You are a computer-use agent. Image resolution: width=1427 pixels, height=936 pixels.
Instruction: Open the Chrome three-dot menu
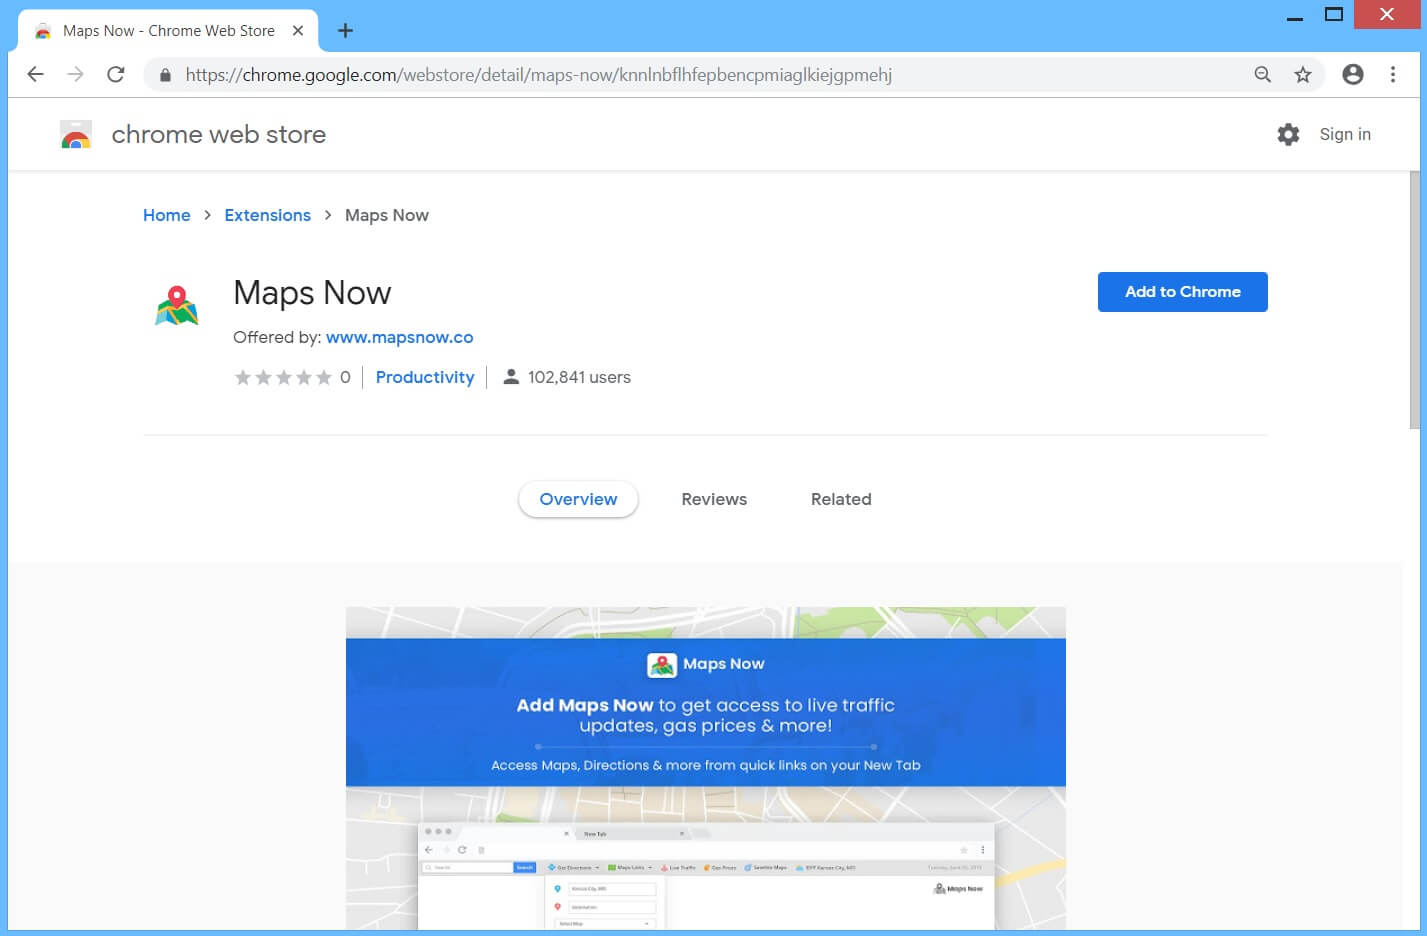[x=1393, y=74]
